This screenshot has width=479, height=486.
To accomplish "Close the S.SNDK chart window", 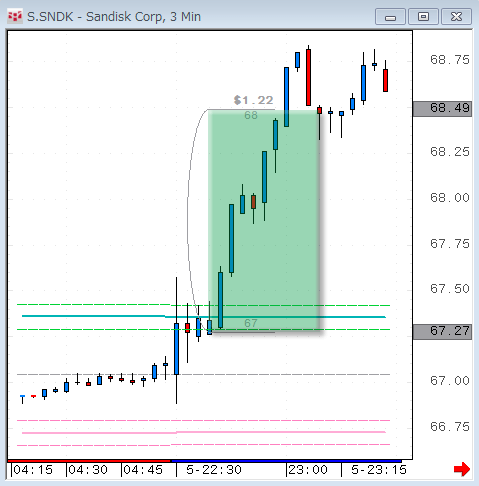I will (456, 17).
